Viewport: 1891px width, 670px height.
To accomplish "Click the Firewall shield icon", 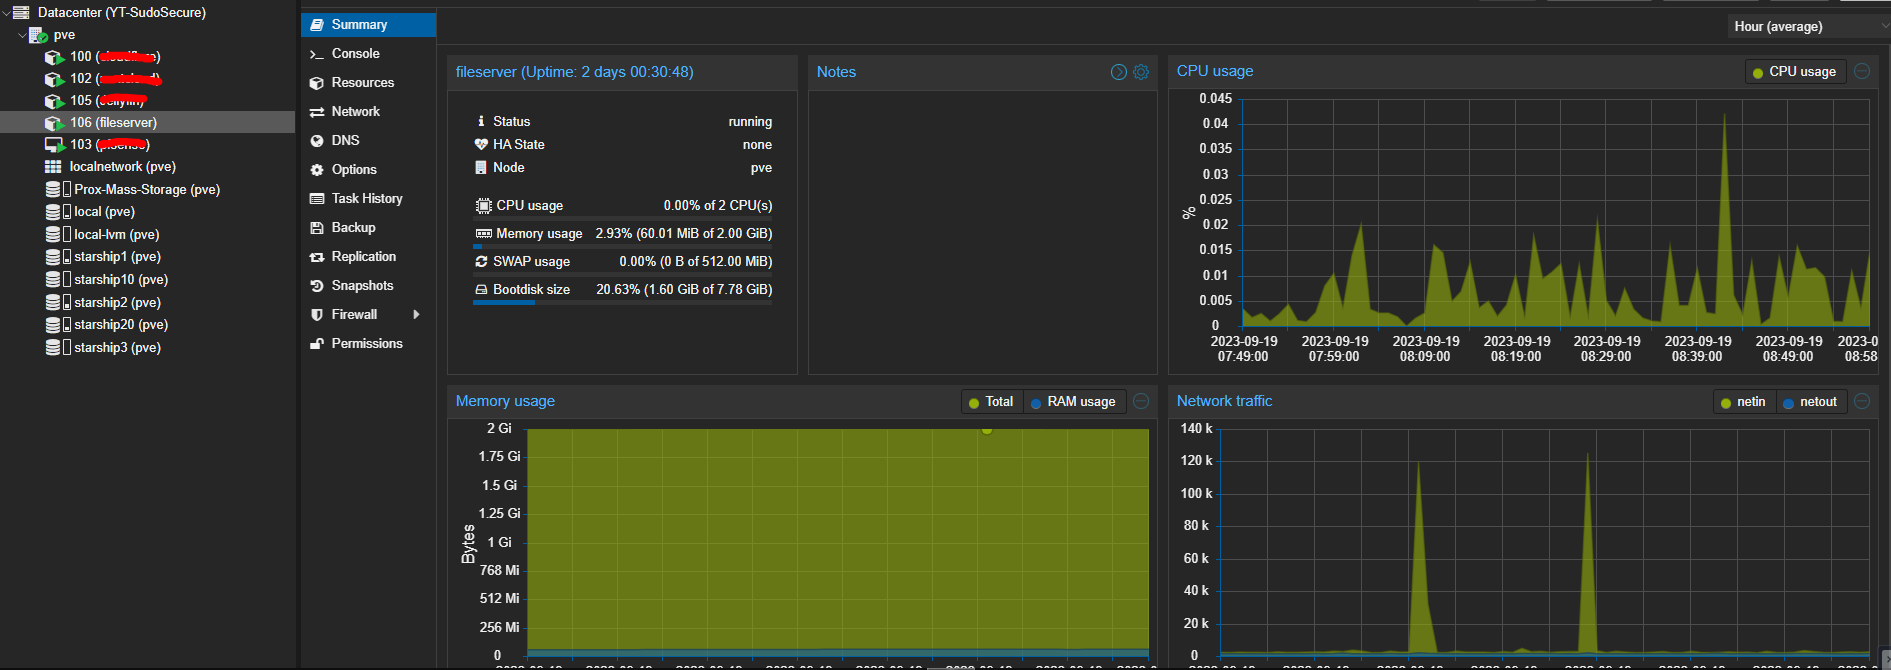I will point(317,315).
